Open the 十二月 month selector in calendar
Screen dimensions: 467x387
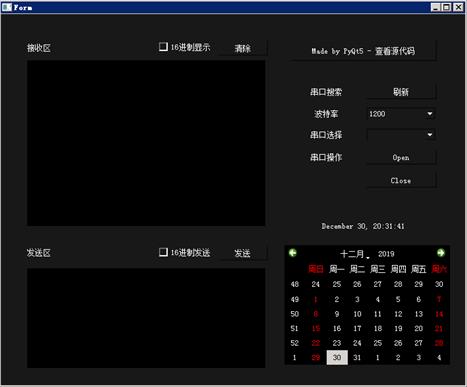354,254
